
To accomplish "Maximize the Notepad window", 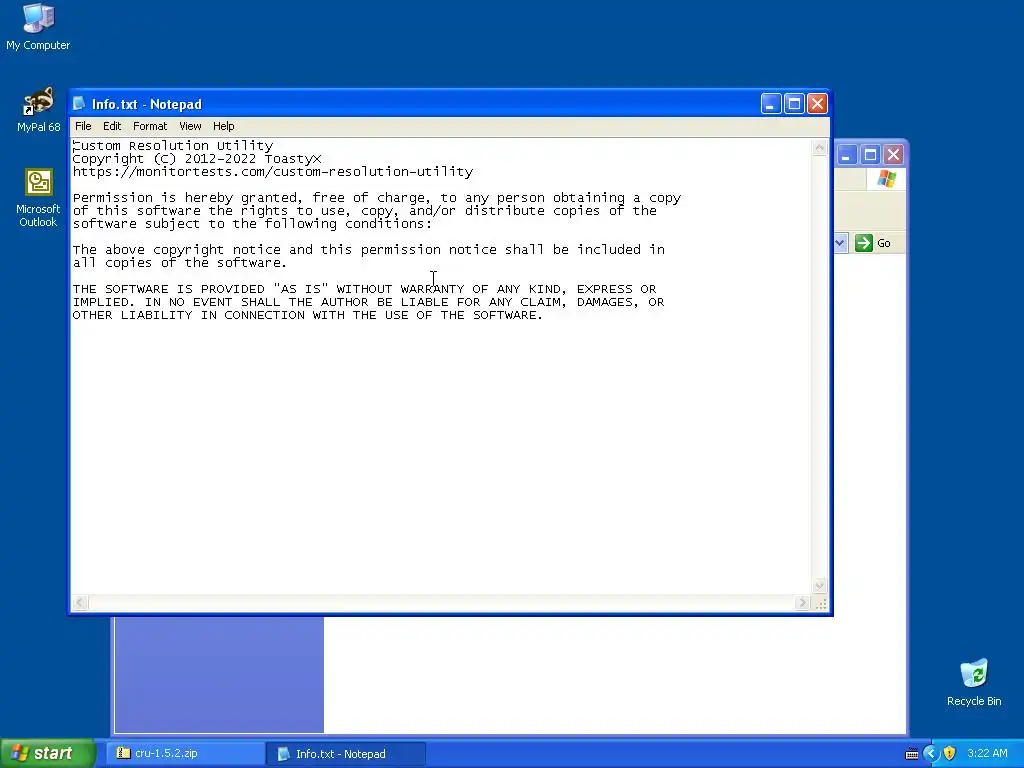I will (x=794, y=104).
